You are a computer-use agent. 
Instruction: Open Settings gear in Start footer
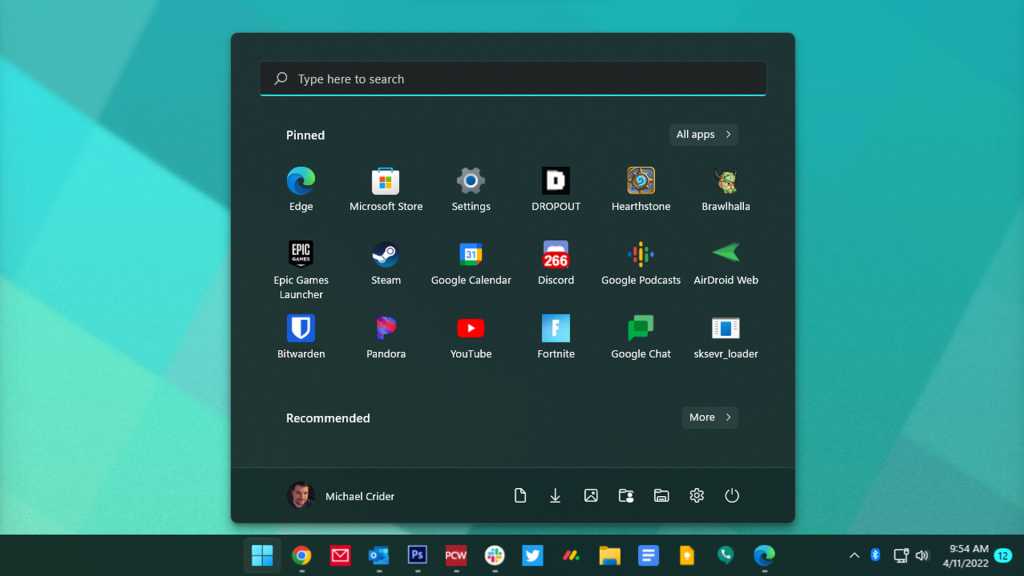pyautogui.click(x=696, y=496)
